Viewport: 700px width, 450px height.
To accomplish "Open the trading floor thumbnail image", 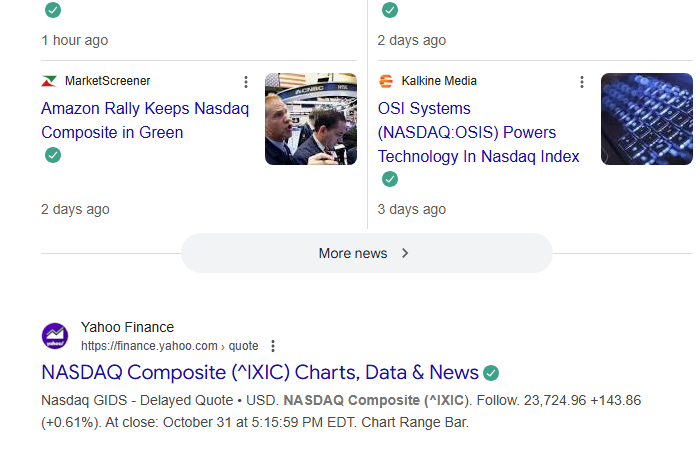I will (x=311, y=119).
